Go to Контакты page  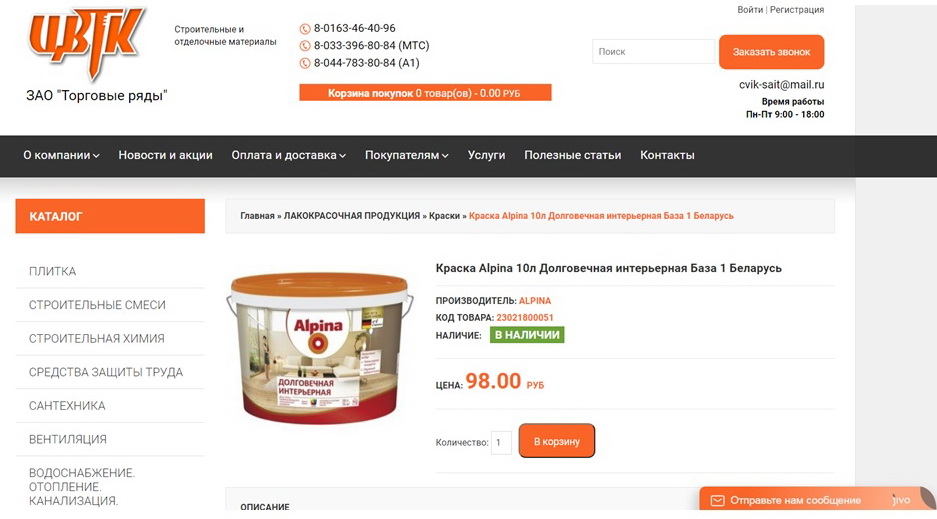click(x=667, y=155)
